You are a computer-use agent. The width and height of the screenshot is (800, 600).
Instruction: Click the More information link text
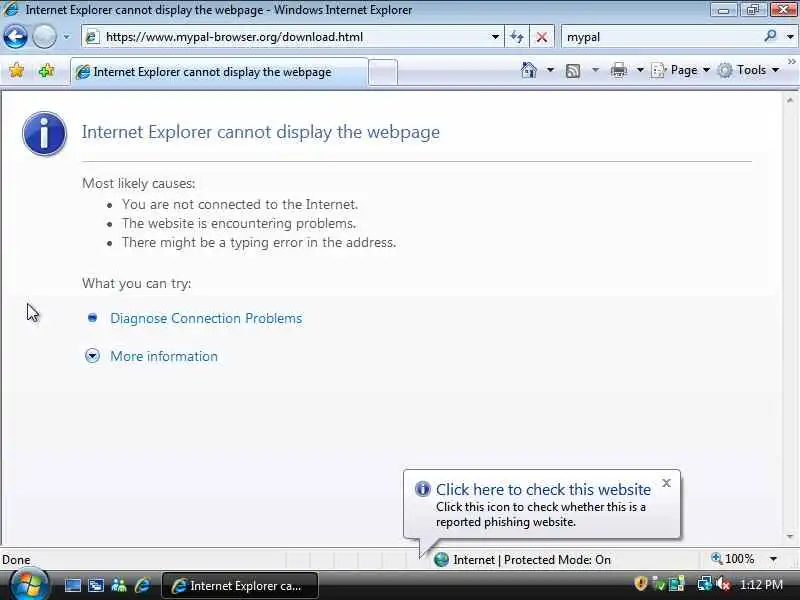tap(164, 356)
